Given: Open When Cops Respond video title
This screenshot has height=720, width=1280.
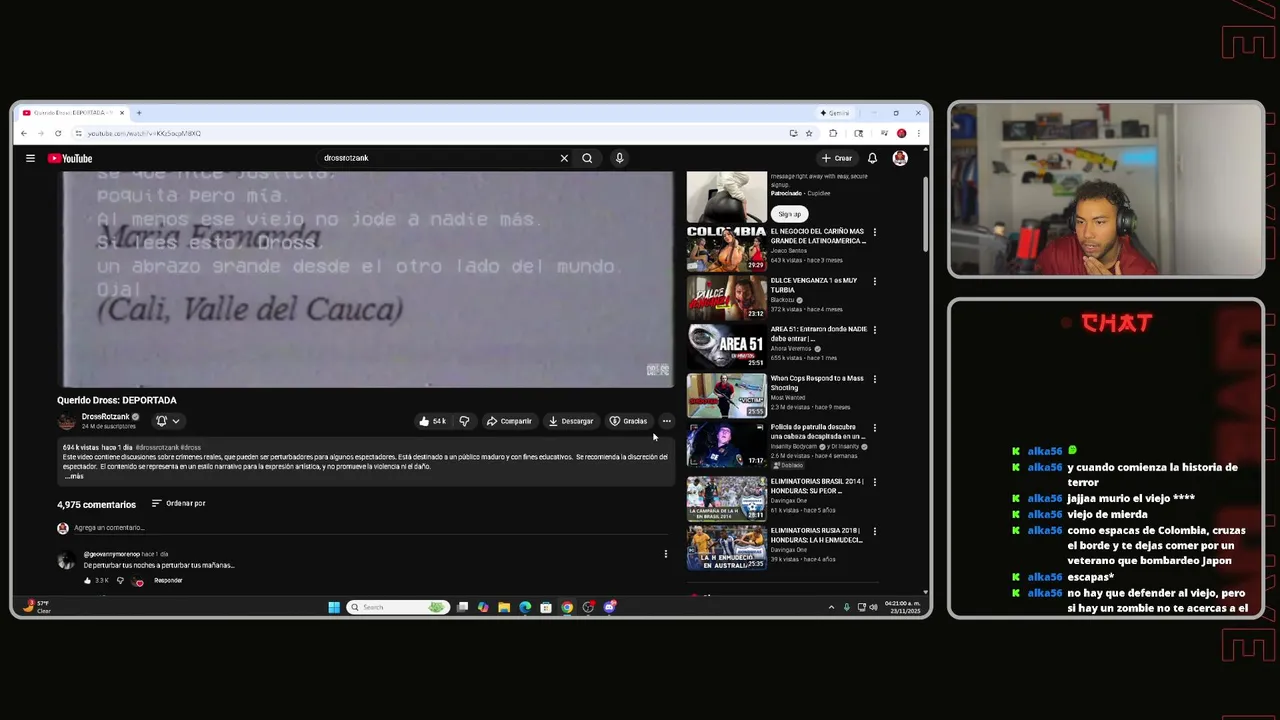Looking at the screenshot, I should [817, 383].
